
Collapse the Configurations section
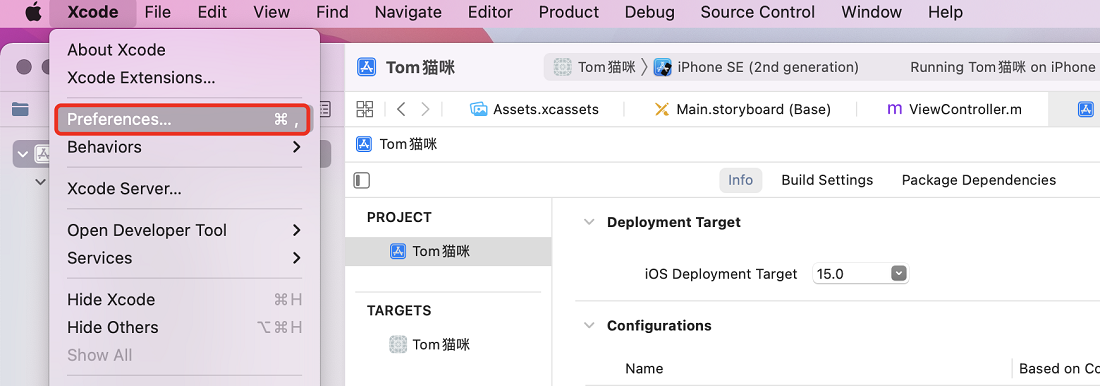pos(589,326)
